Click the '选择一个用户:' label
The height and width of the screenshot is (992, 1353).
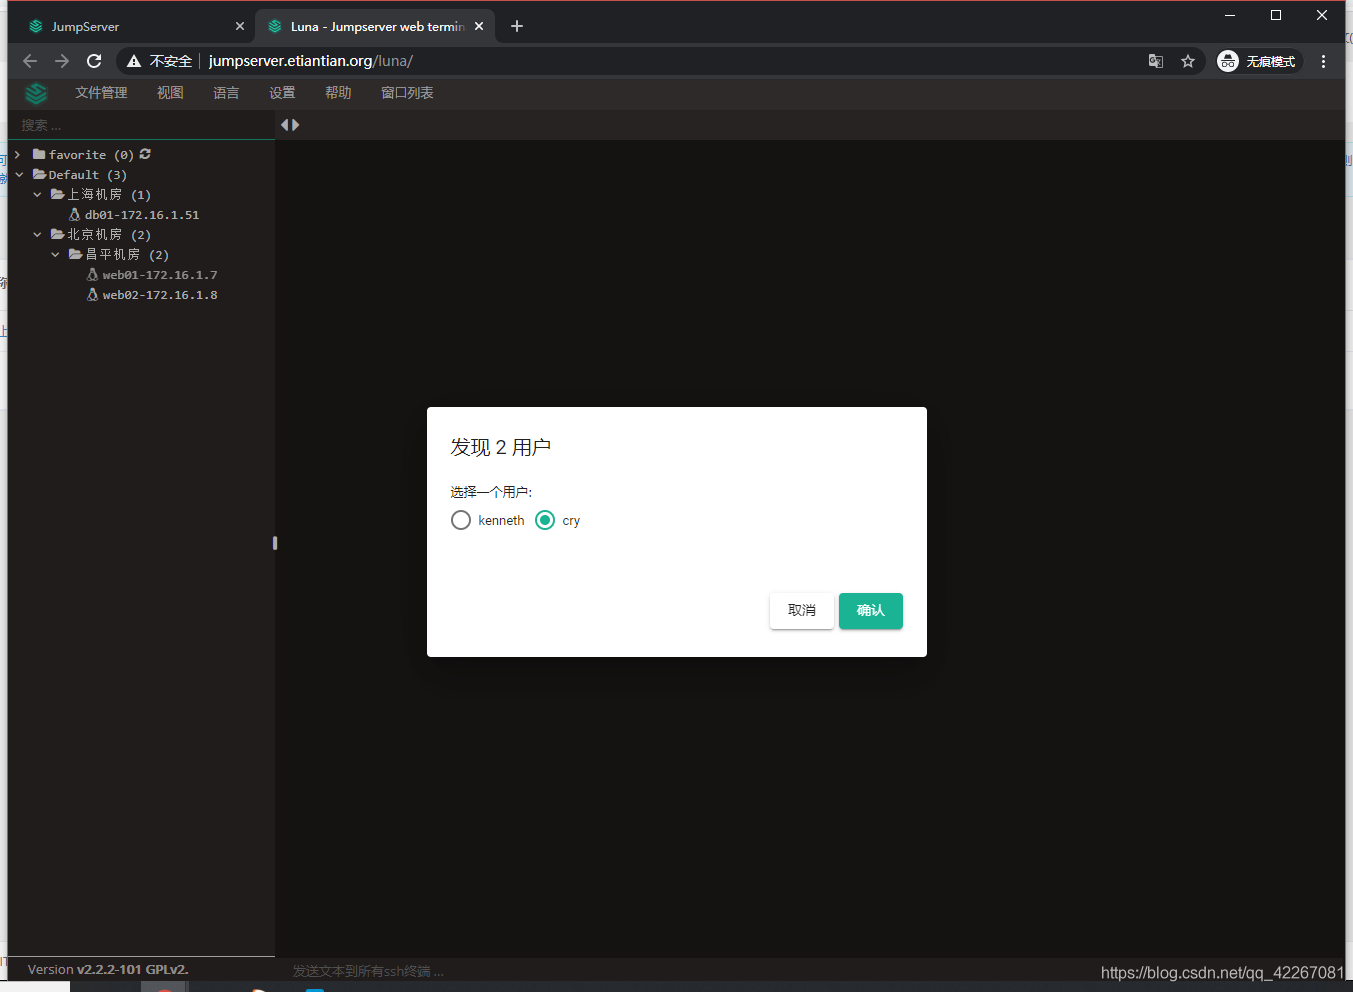(x=491, y=492)
